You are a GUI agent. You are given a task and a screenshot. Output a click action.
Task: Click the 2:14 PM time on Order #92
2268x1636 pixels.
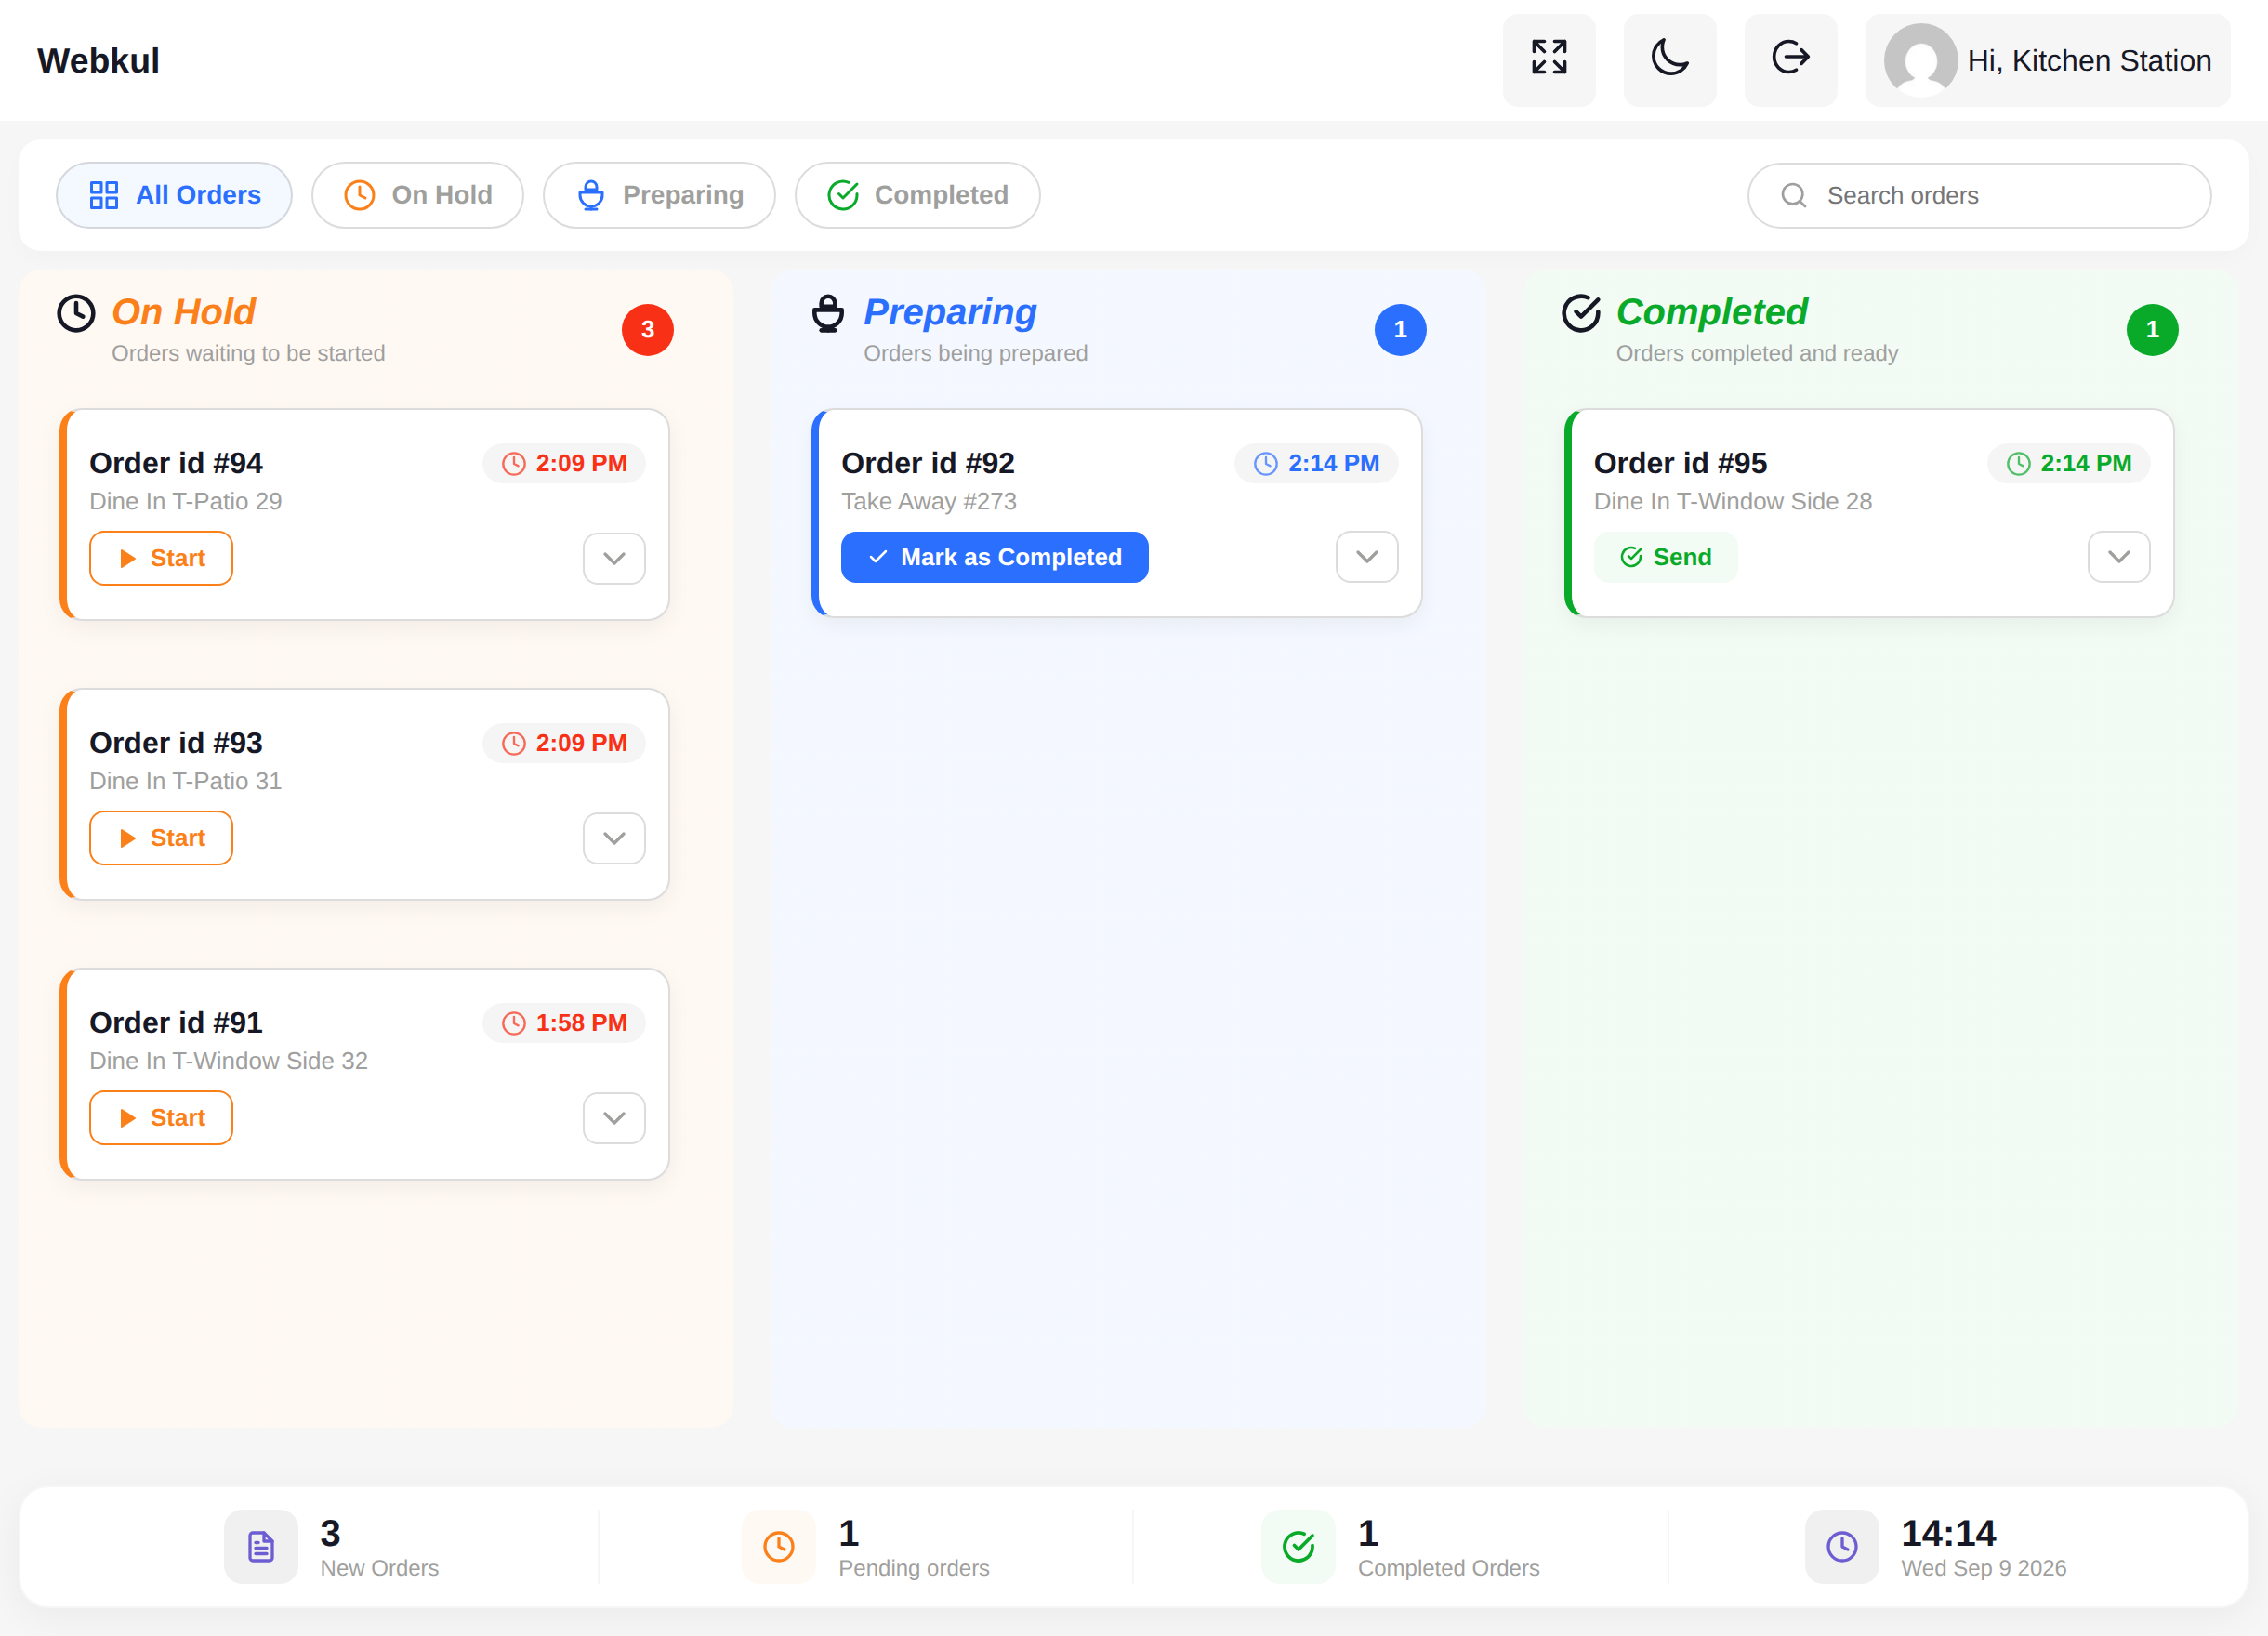(x=1316, y=463)
